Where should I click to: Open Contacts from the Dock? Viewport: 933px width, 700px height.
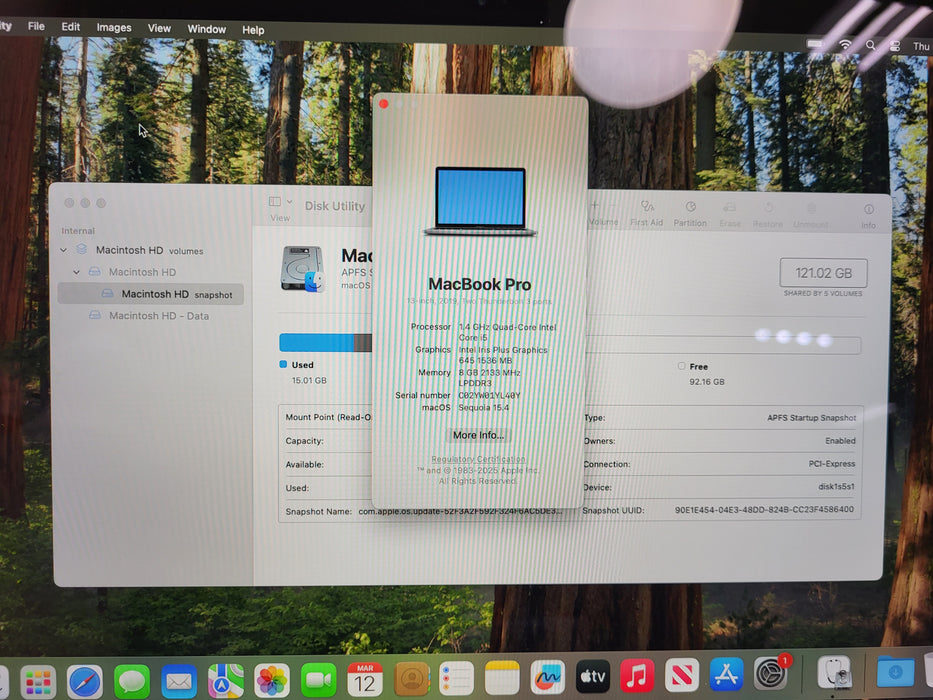pos(411,679)
